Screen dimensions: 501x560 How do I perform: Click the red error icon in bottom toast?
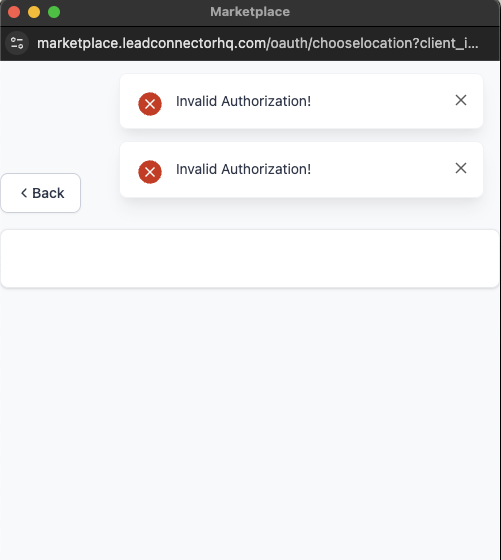(x=150, y=172)
